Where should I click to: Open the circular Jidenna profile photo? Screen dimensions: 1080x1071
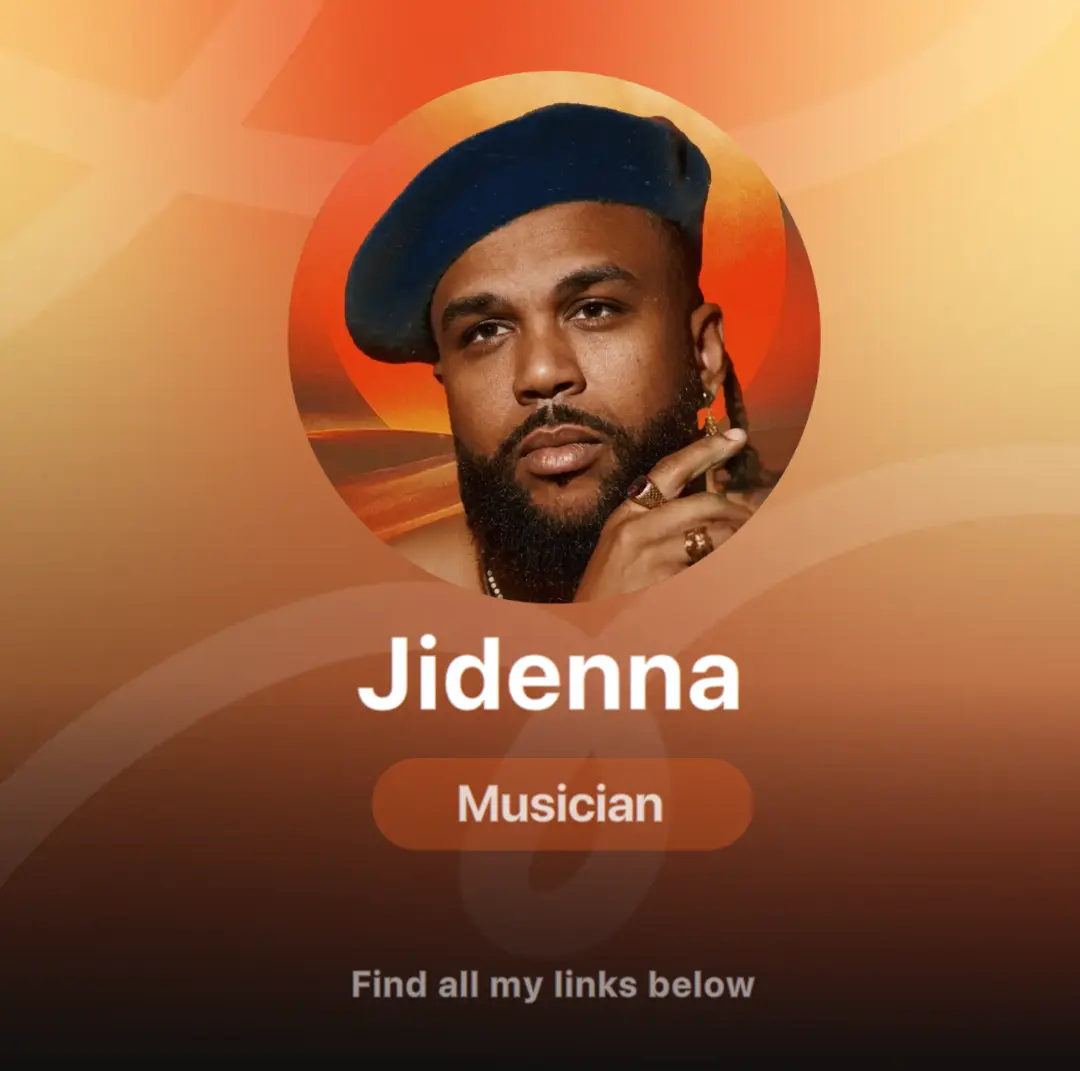(x=554, y=337)
